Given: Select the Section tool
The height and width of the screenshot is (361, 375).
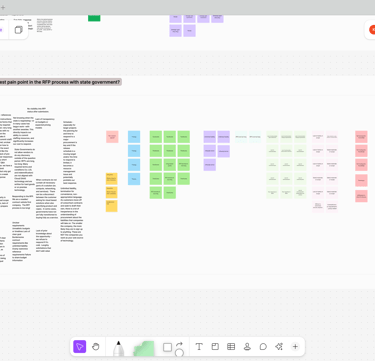Looking at the screenshot, I should pos(215,347).
